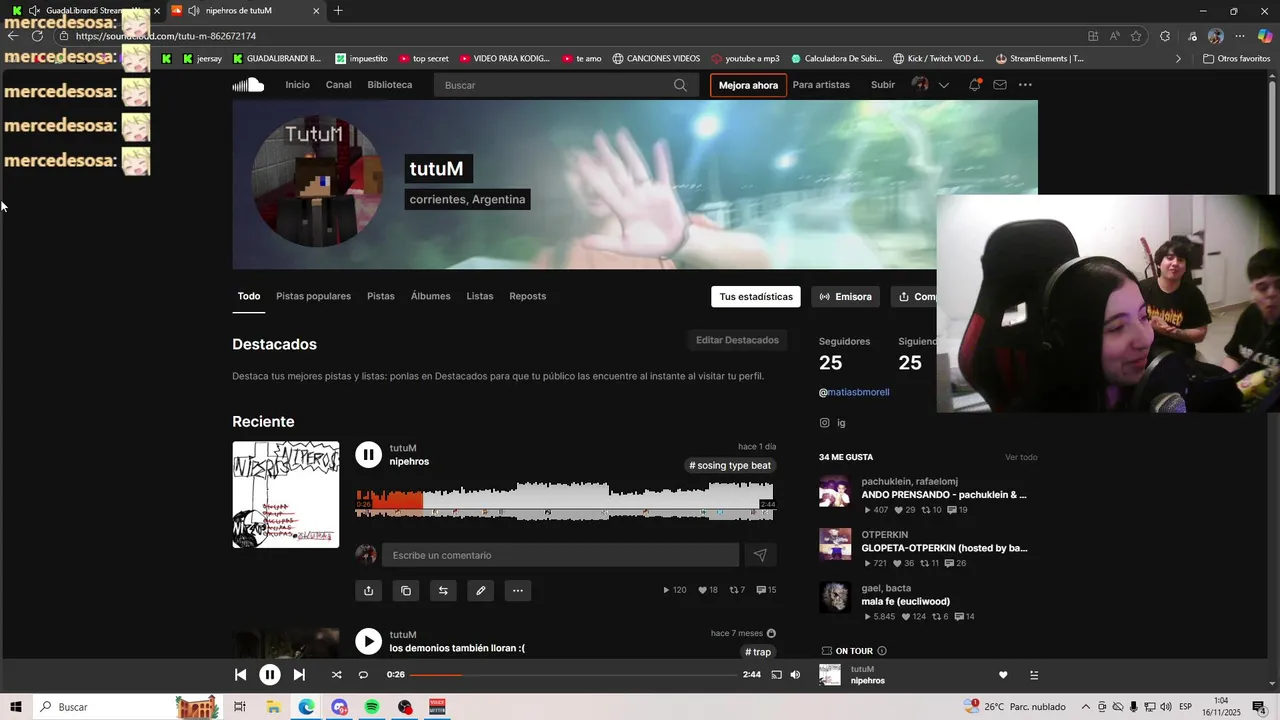This screenshot has height=720, width=1280.
Task: Seek on the bottom player progress bar
Action: coord(573,675)
